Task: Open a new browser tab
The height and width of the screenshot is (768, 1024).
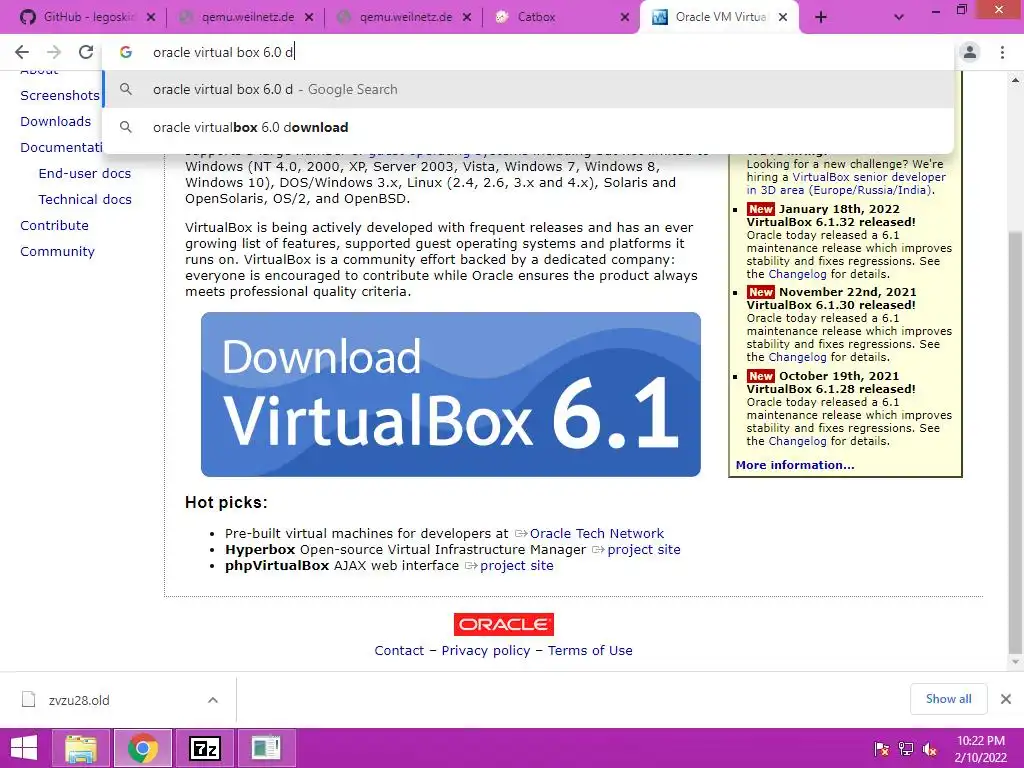Action: coord(821,18)
